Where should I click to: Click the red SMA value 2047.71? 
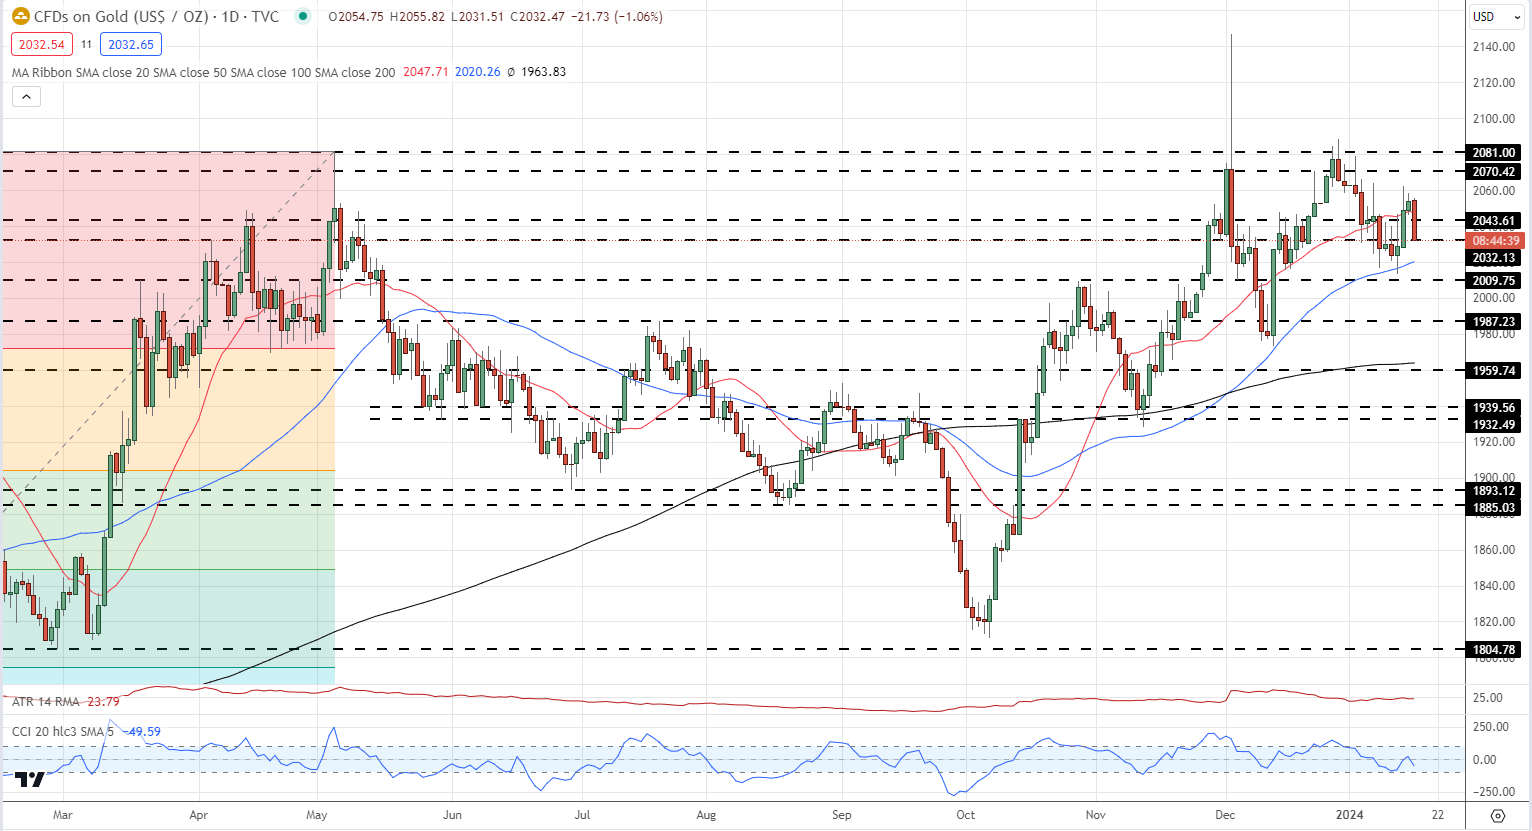click(x=426, y=72)
